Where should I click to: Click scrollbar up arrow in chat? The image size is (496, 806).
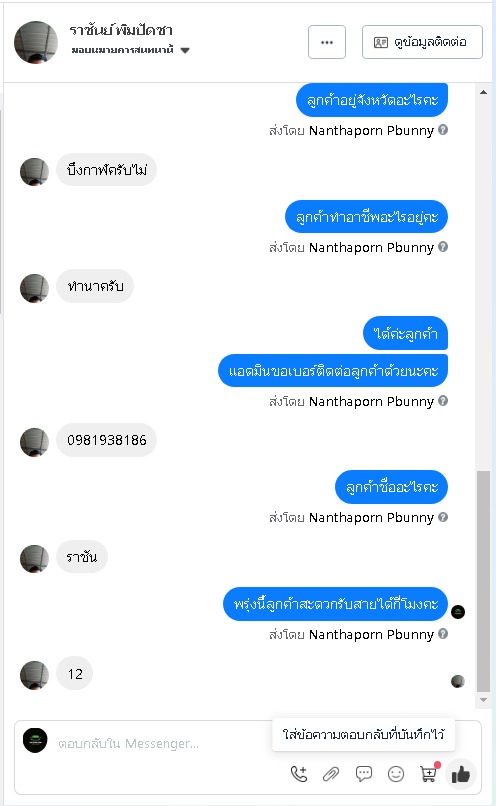point(483,93)
